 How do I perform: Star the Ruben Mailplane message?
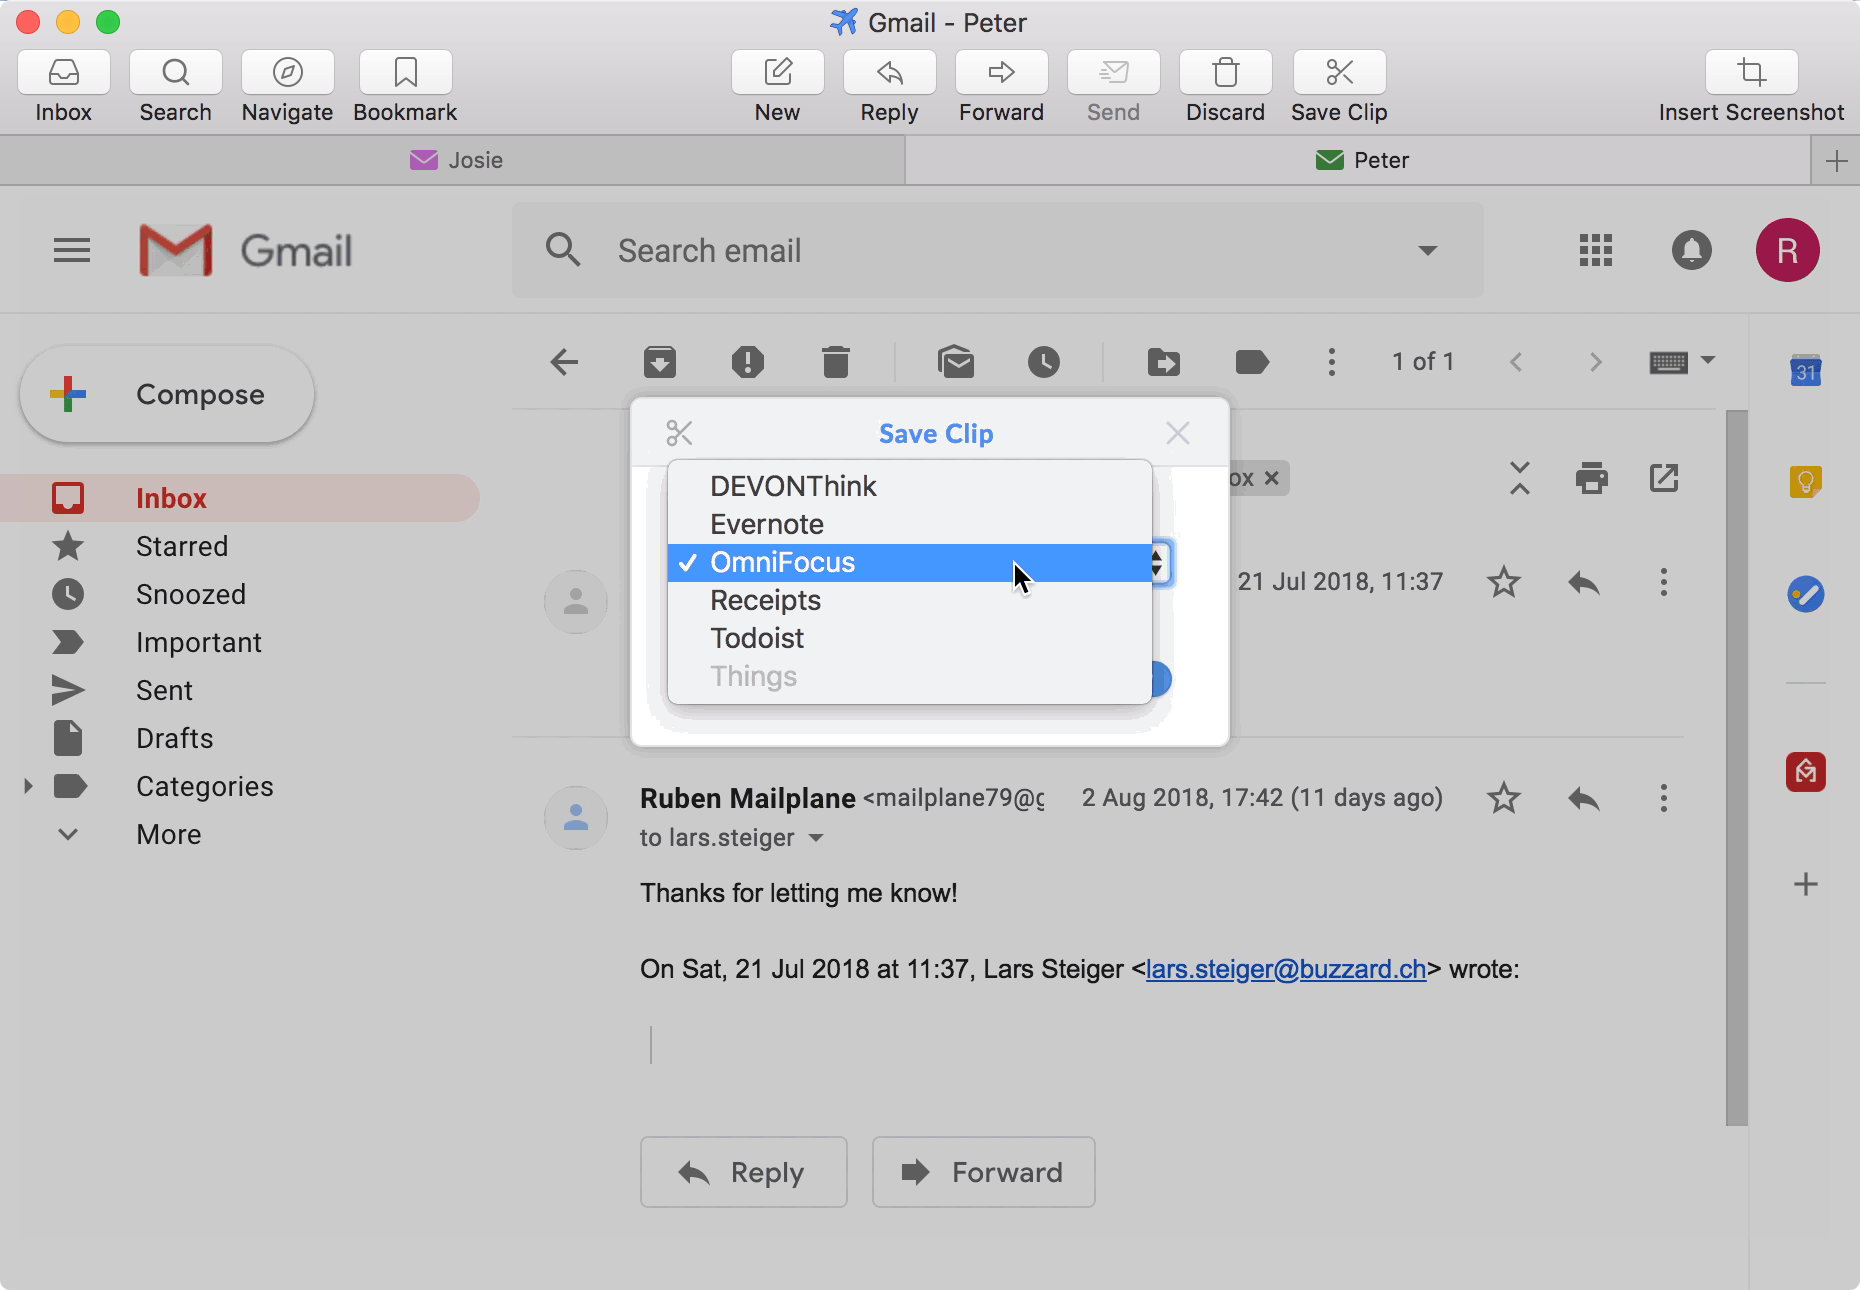[1504, 798]
